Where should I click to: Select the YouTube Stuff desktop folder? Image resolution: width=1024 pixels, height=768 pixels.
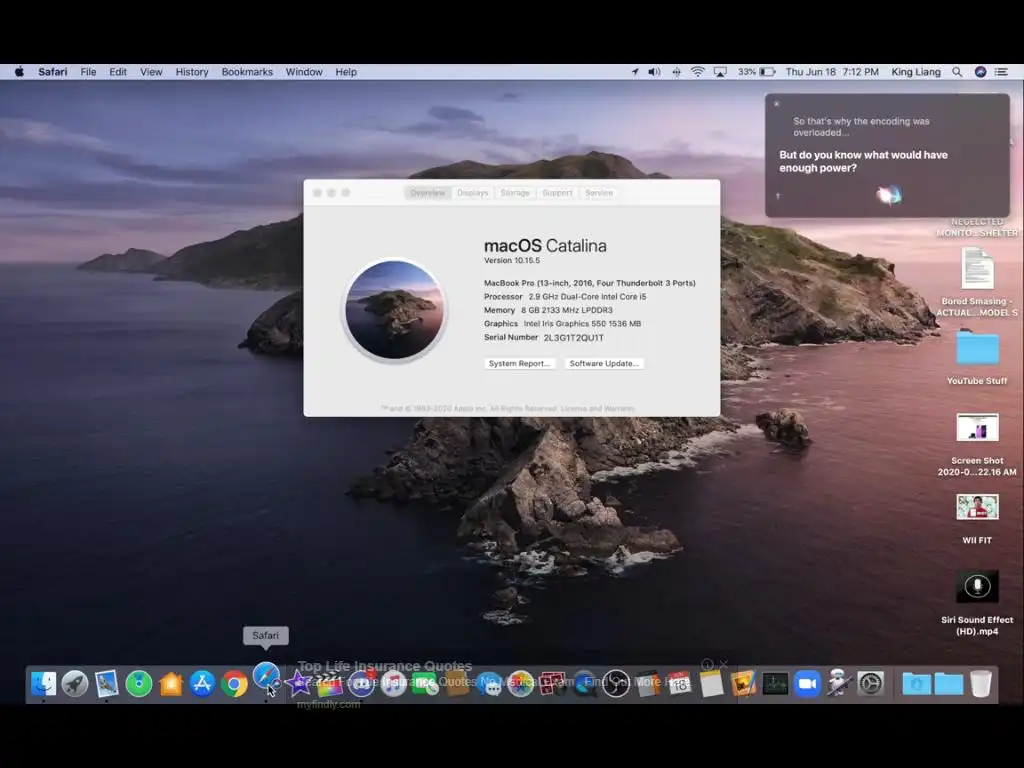[x=977, y=357]
